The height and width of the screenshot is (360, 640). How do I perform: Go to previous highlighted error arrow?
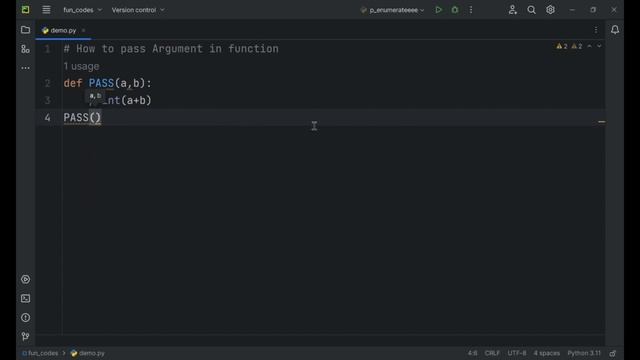click(x=589, y=47)
